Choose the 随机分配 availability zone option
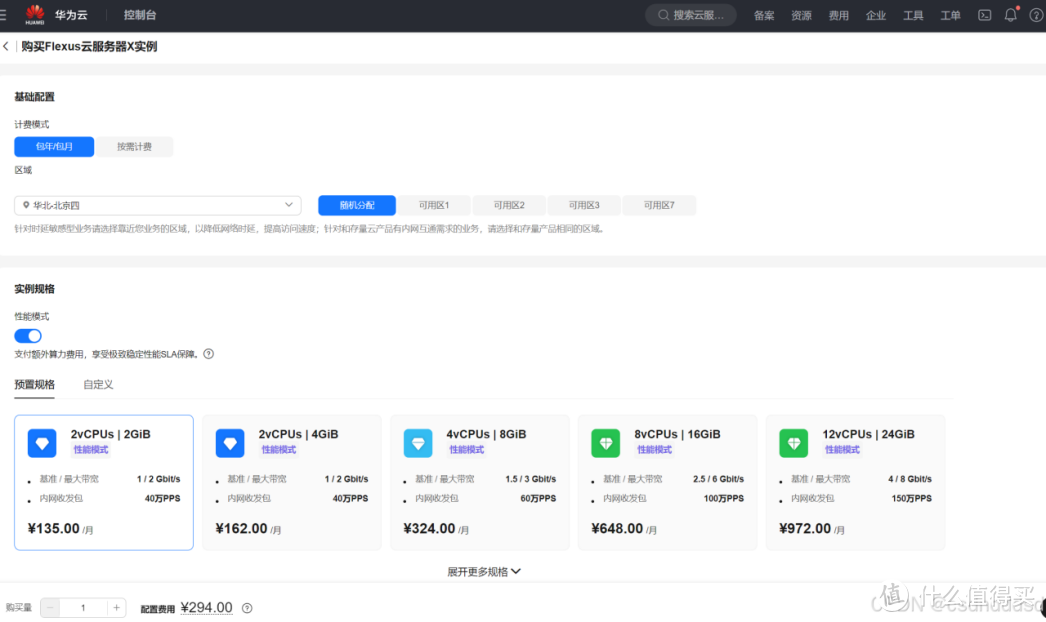Viewport: 1046px width, 622px height. click(357, 205)
